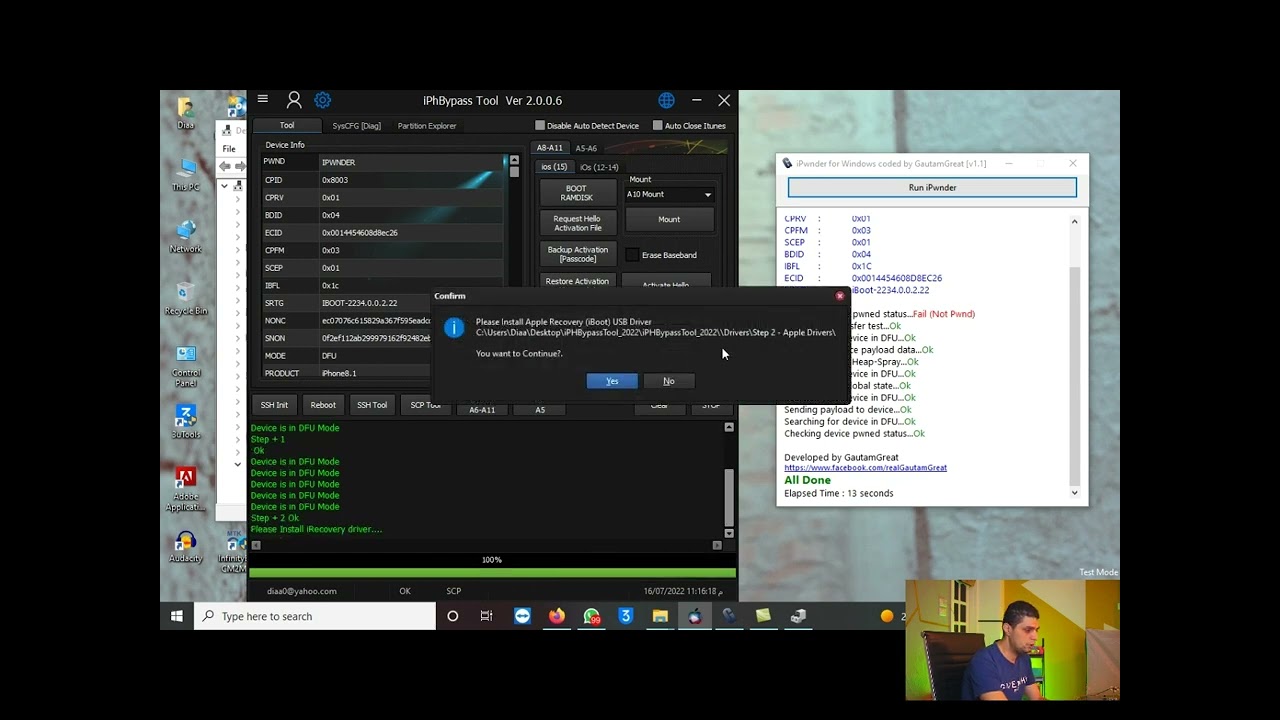Click Request Hello Activation File button
The height and width of the screenshot is (720, 1280).
point(577,223)
